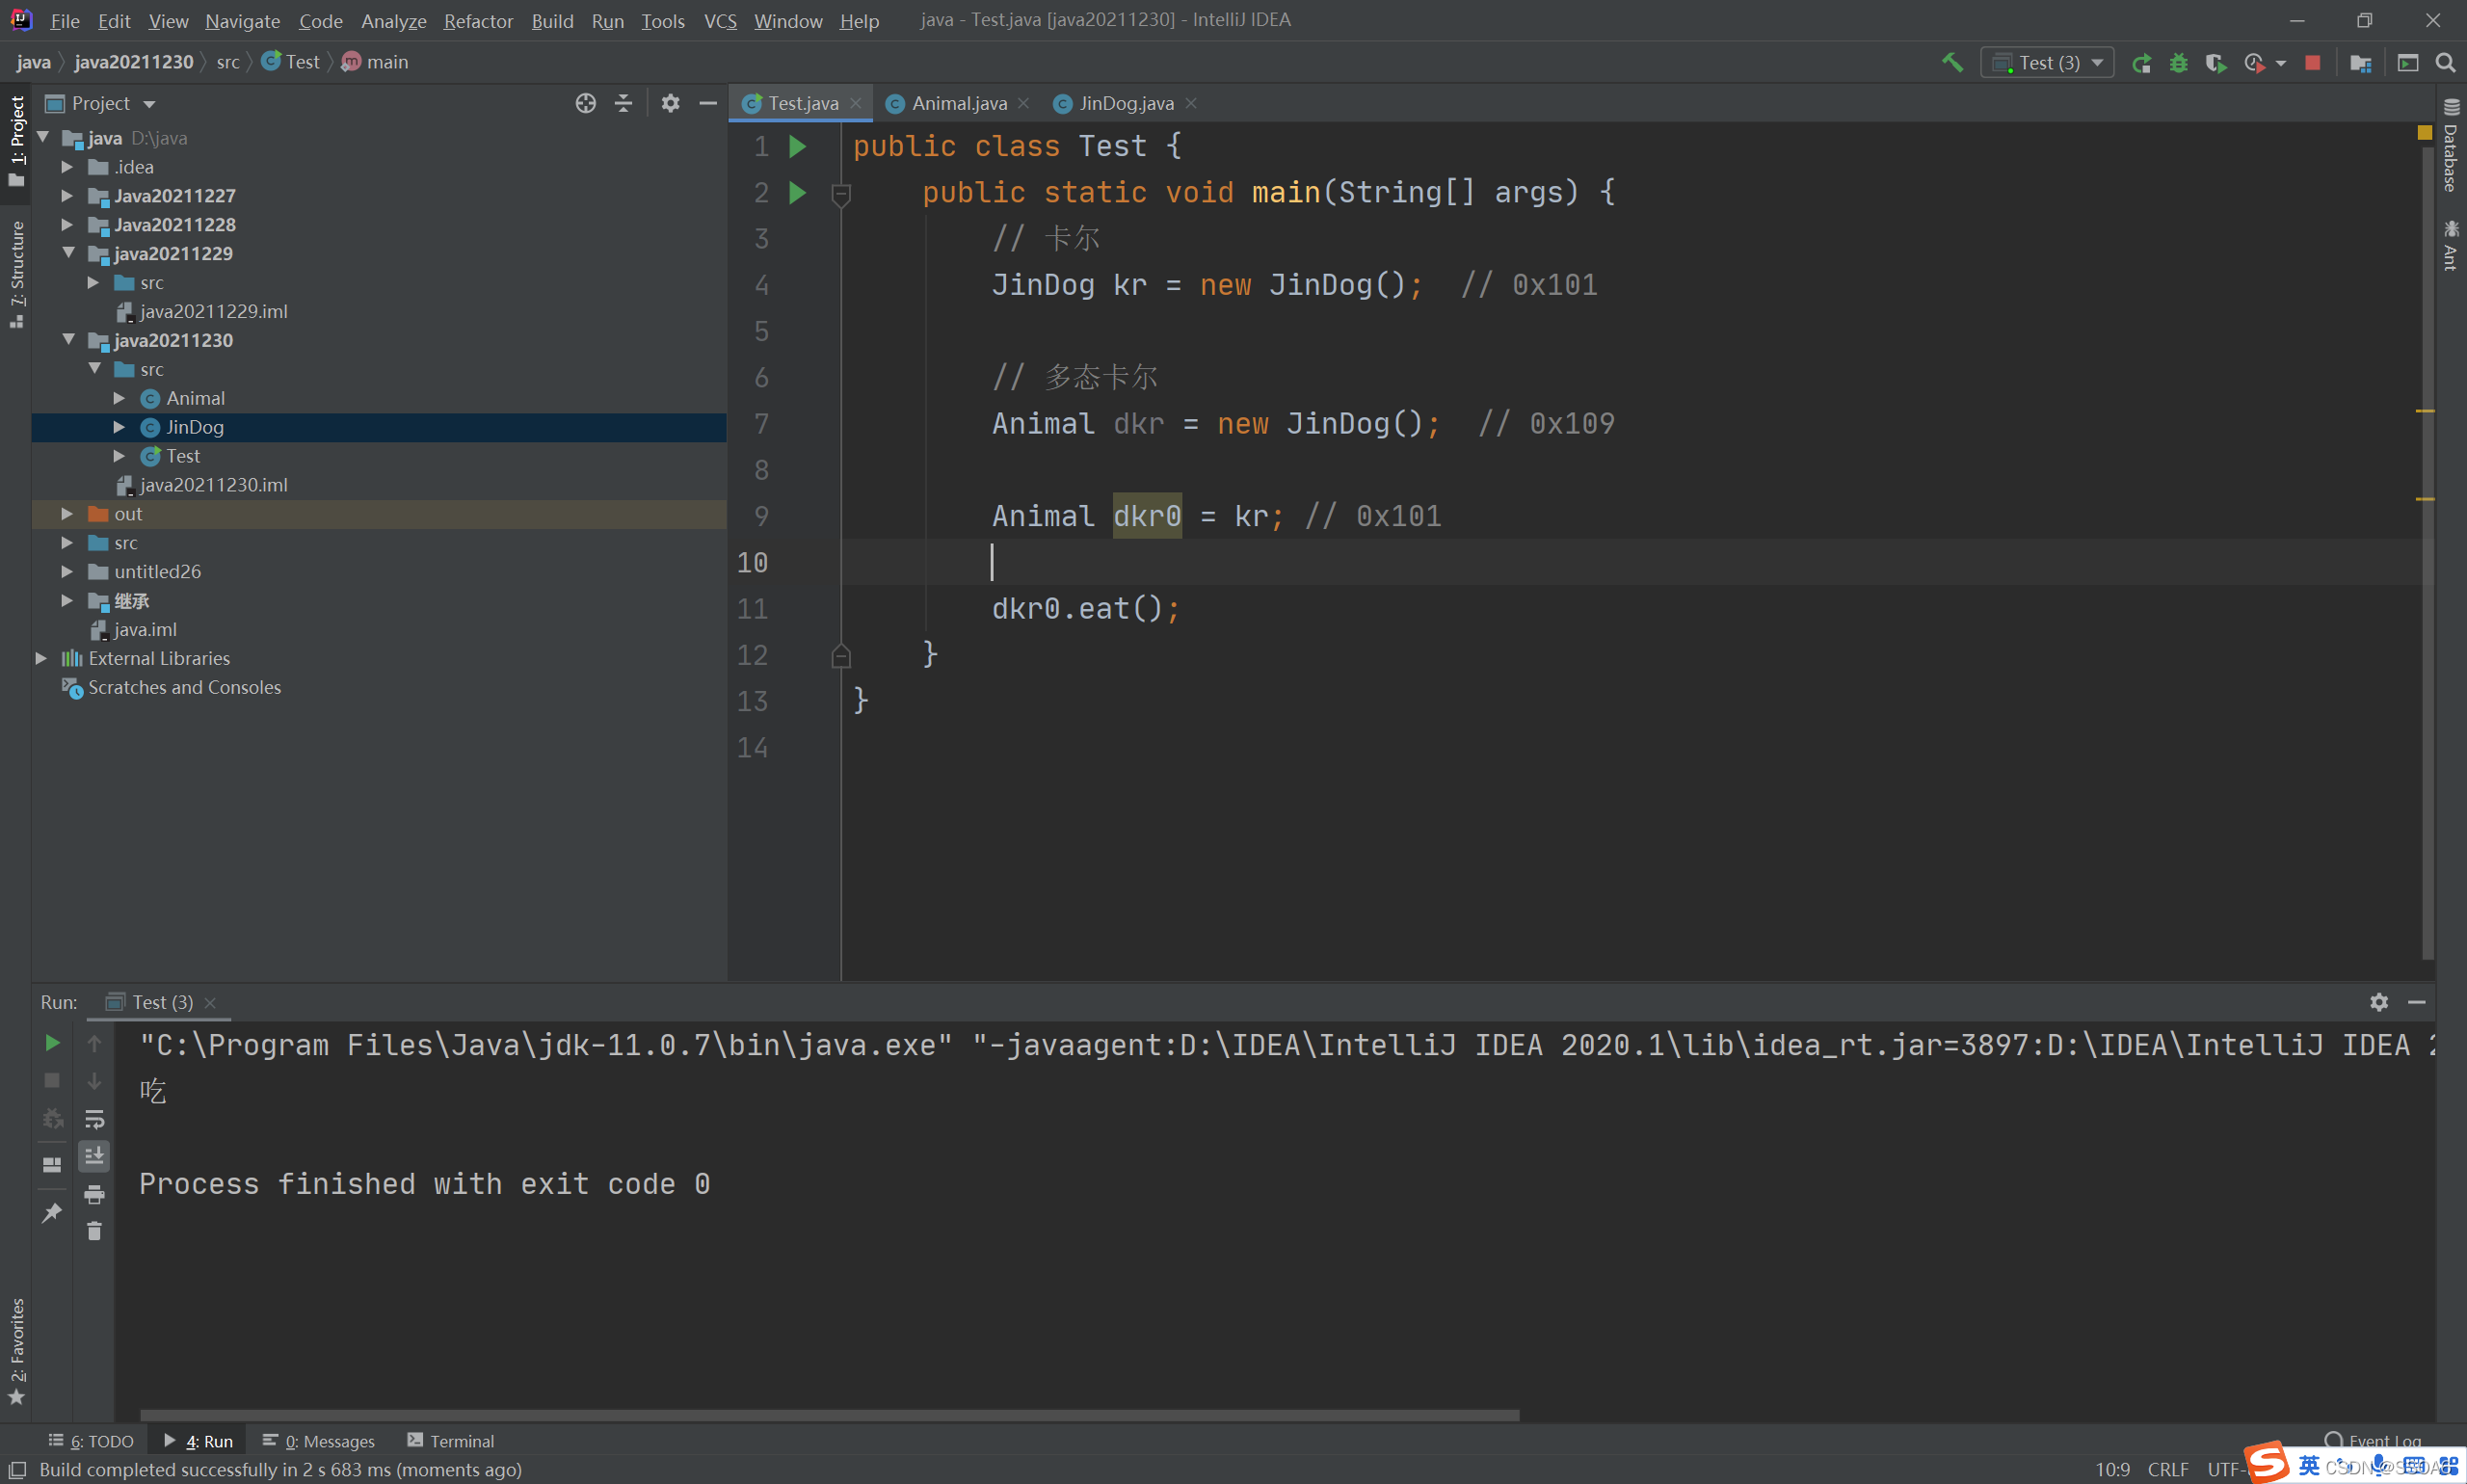Click the Clear All trash icon in Run panel
This screenshot has width=2467, height=1484.
pos(94,1231)
